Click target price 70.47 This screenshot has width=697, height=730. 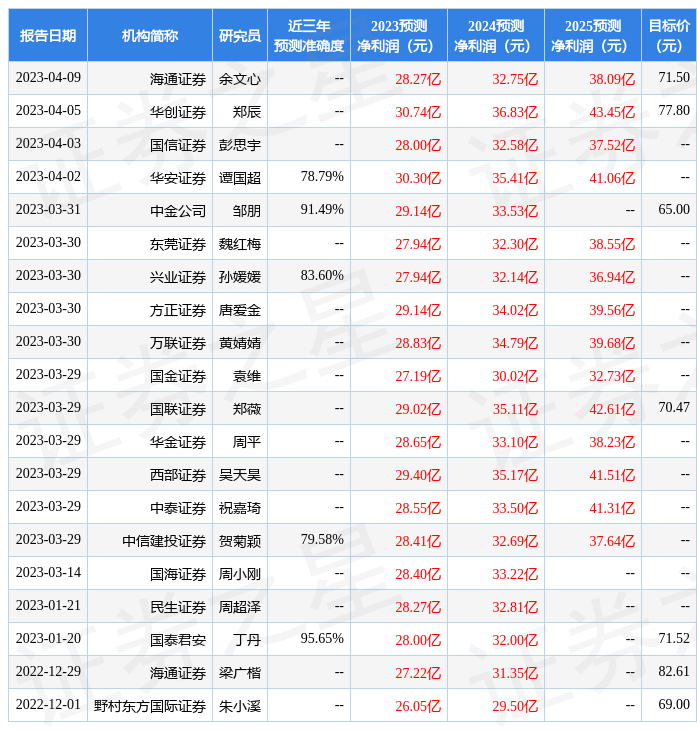click(674, 407)
